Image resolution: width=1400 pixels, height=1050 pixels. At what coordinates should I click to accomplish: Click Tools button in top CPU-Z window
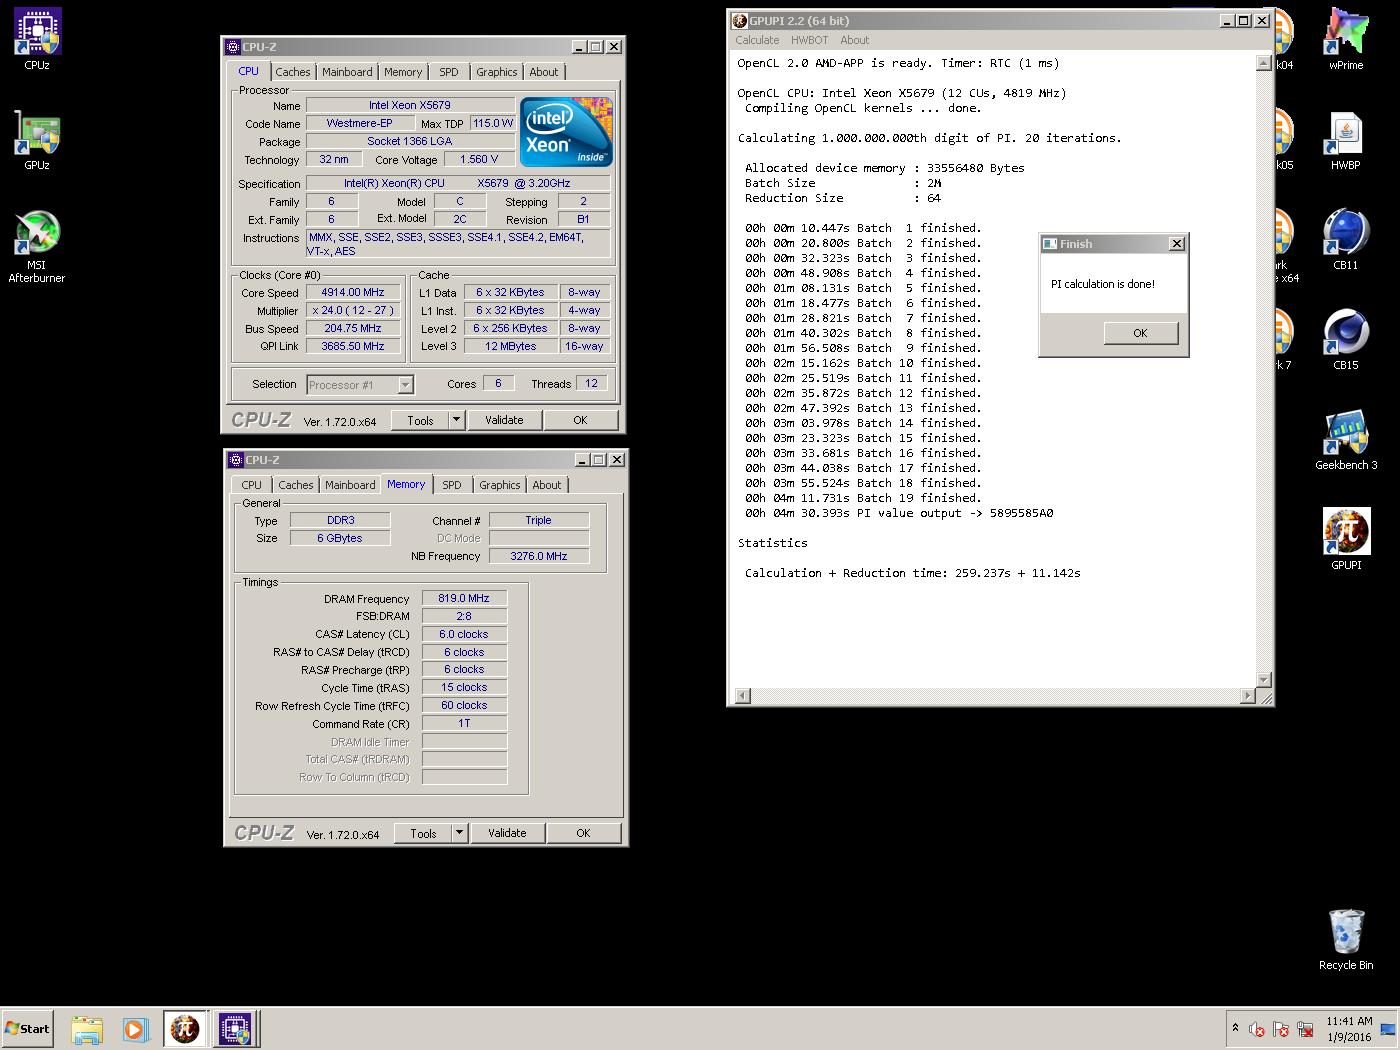click(x=420, y=420)
